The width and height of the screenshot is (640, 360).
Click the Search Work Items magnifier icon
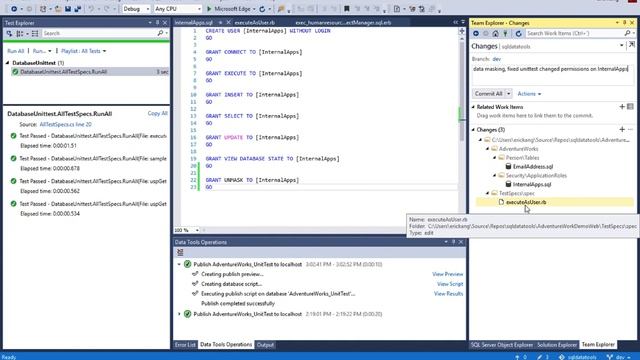click(x=627, y=33)
